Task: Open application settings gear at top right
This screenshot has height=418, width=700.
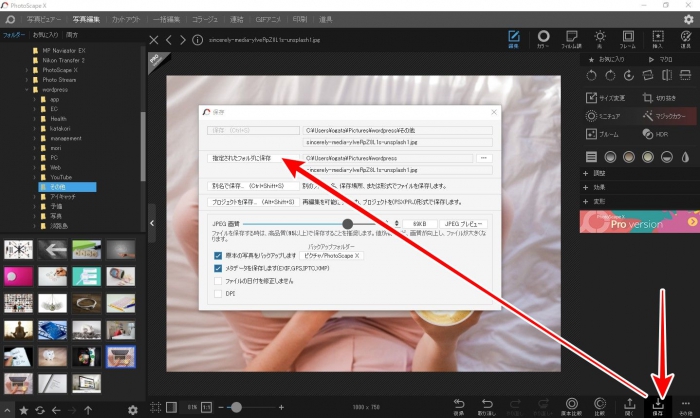Action: click(688, 19)
